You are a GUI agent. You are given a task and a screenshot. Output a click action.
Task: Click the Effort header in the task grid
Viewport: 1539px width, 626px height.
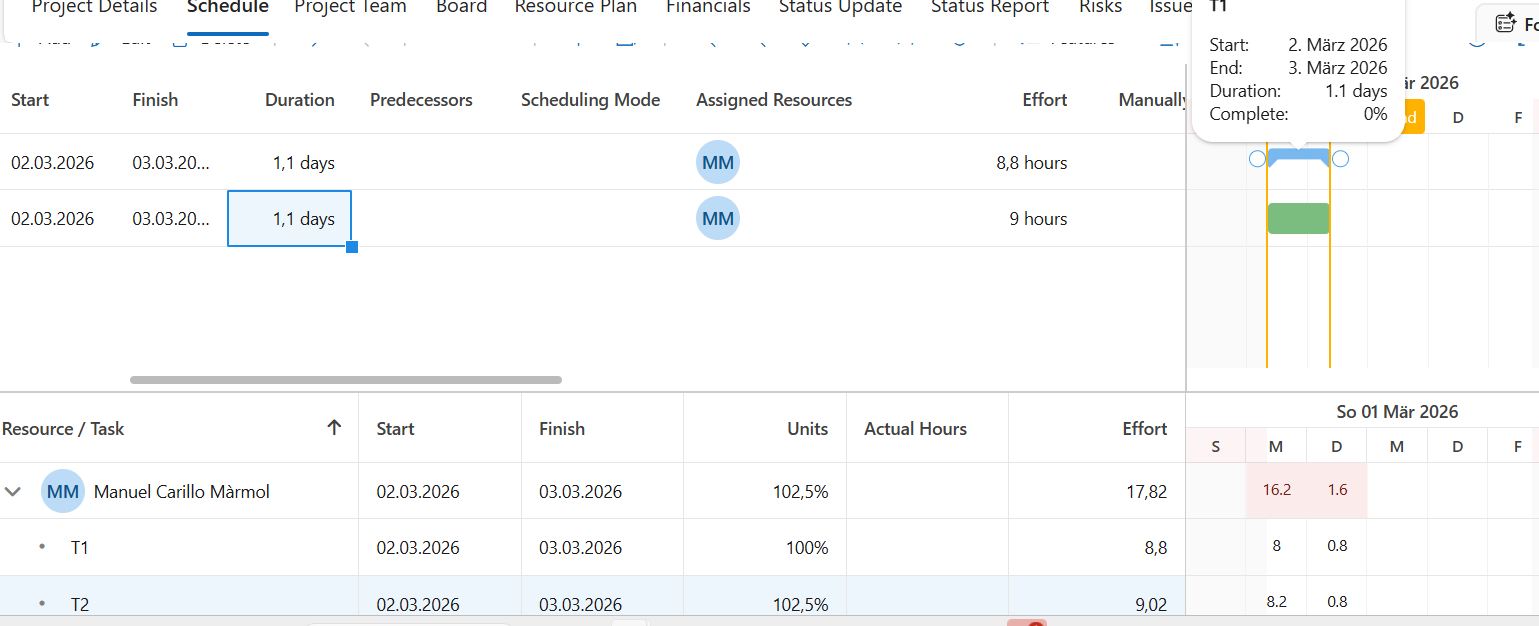click(x=1045, y=100)
